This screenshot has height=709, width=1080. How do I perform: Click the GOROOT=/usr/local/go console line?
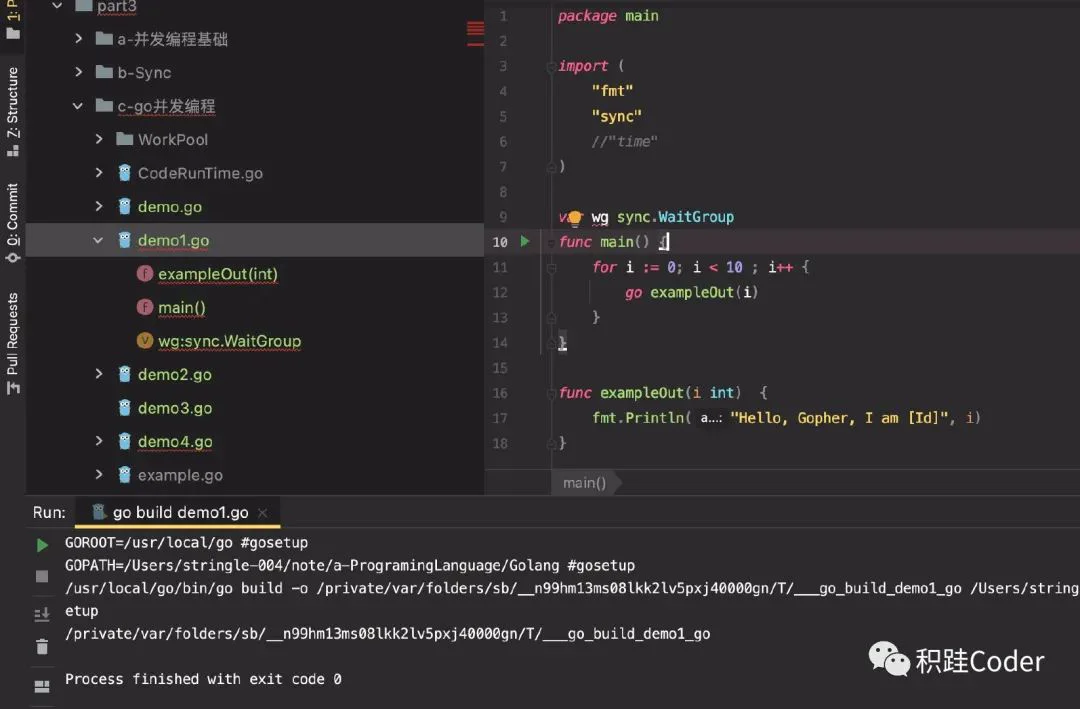pyautogui.click(x=187, y=543)
